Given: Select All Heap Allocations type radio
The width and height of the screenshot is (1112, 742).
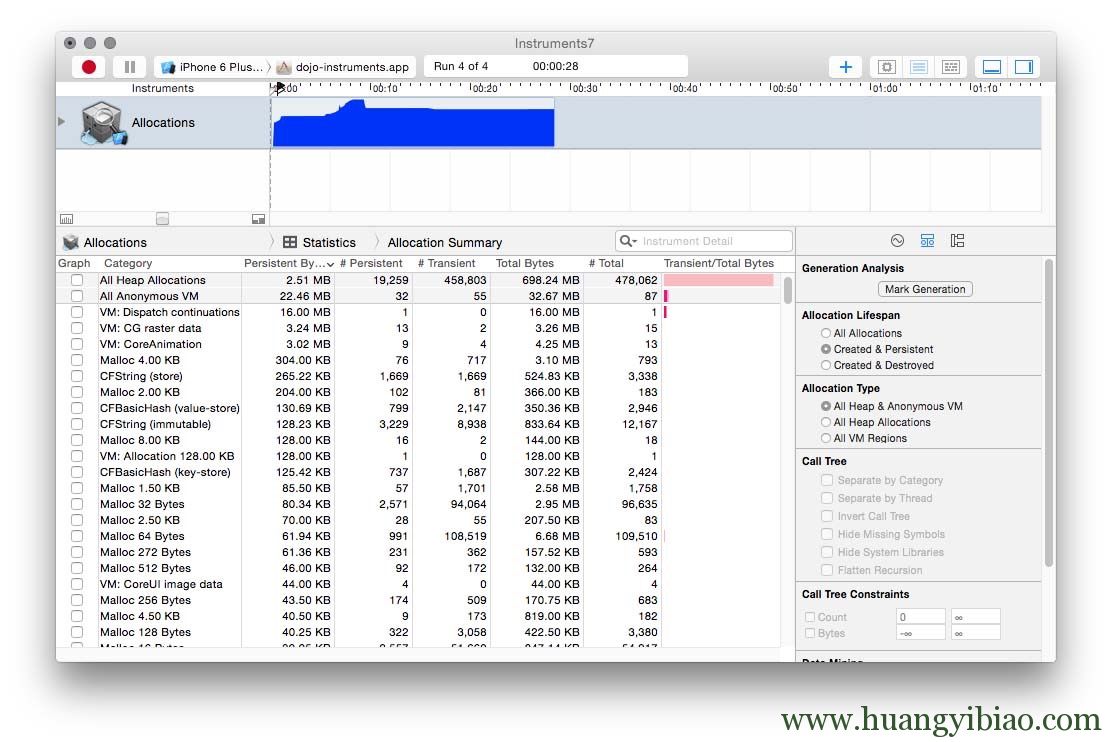Looking at the screenshot, I should coord(825,422).
